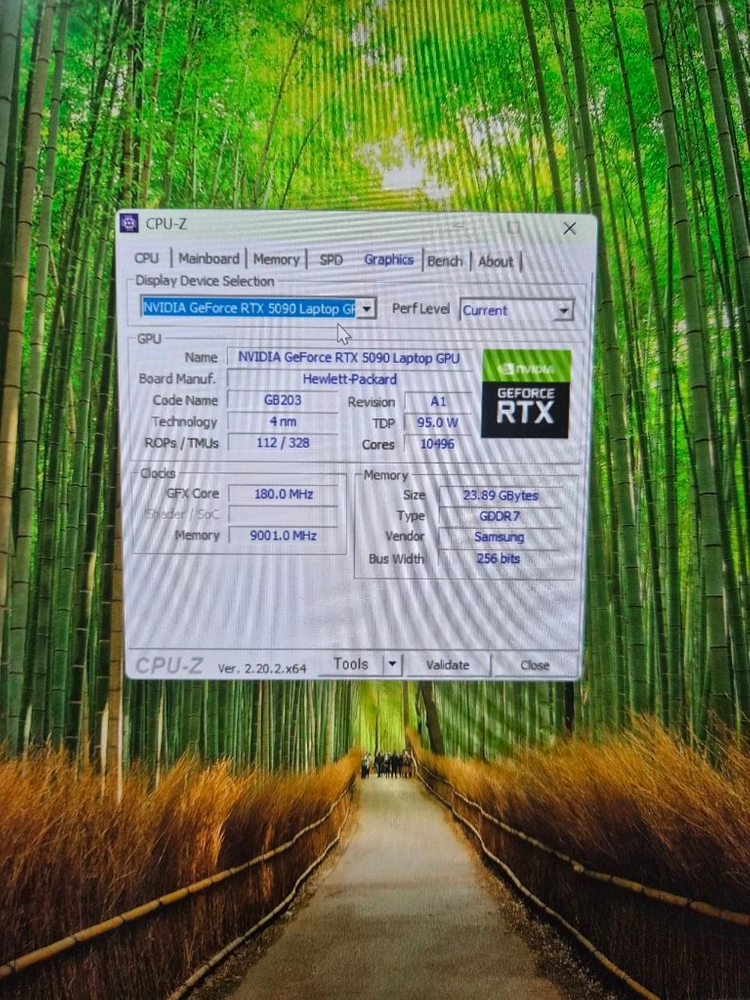Click the GPU Name field value
The image size is (750, 1000).
point(349,358)
